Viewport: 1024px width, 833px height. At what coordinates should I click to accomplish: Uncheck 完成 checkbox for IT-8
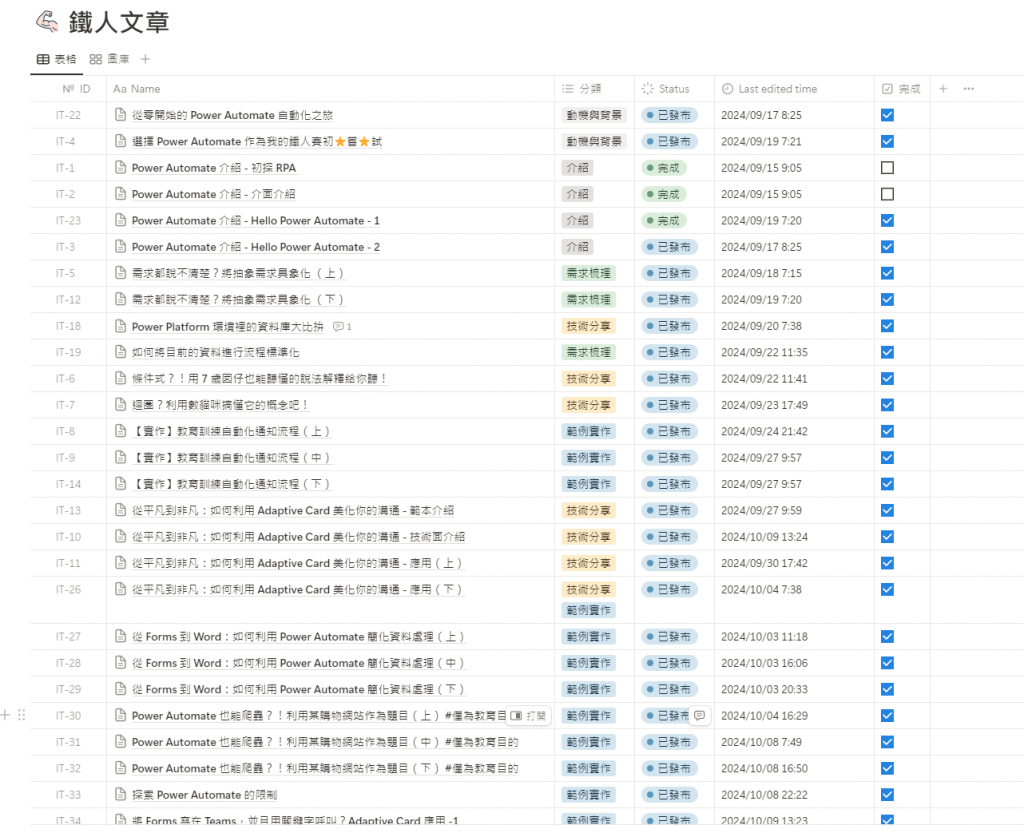click(x=887, y=431)
